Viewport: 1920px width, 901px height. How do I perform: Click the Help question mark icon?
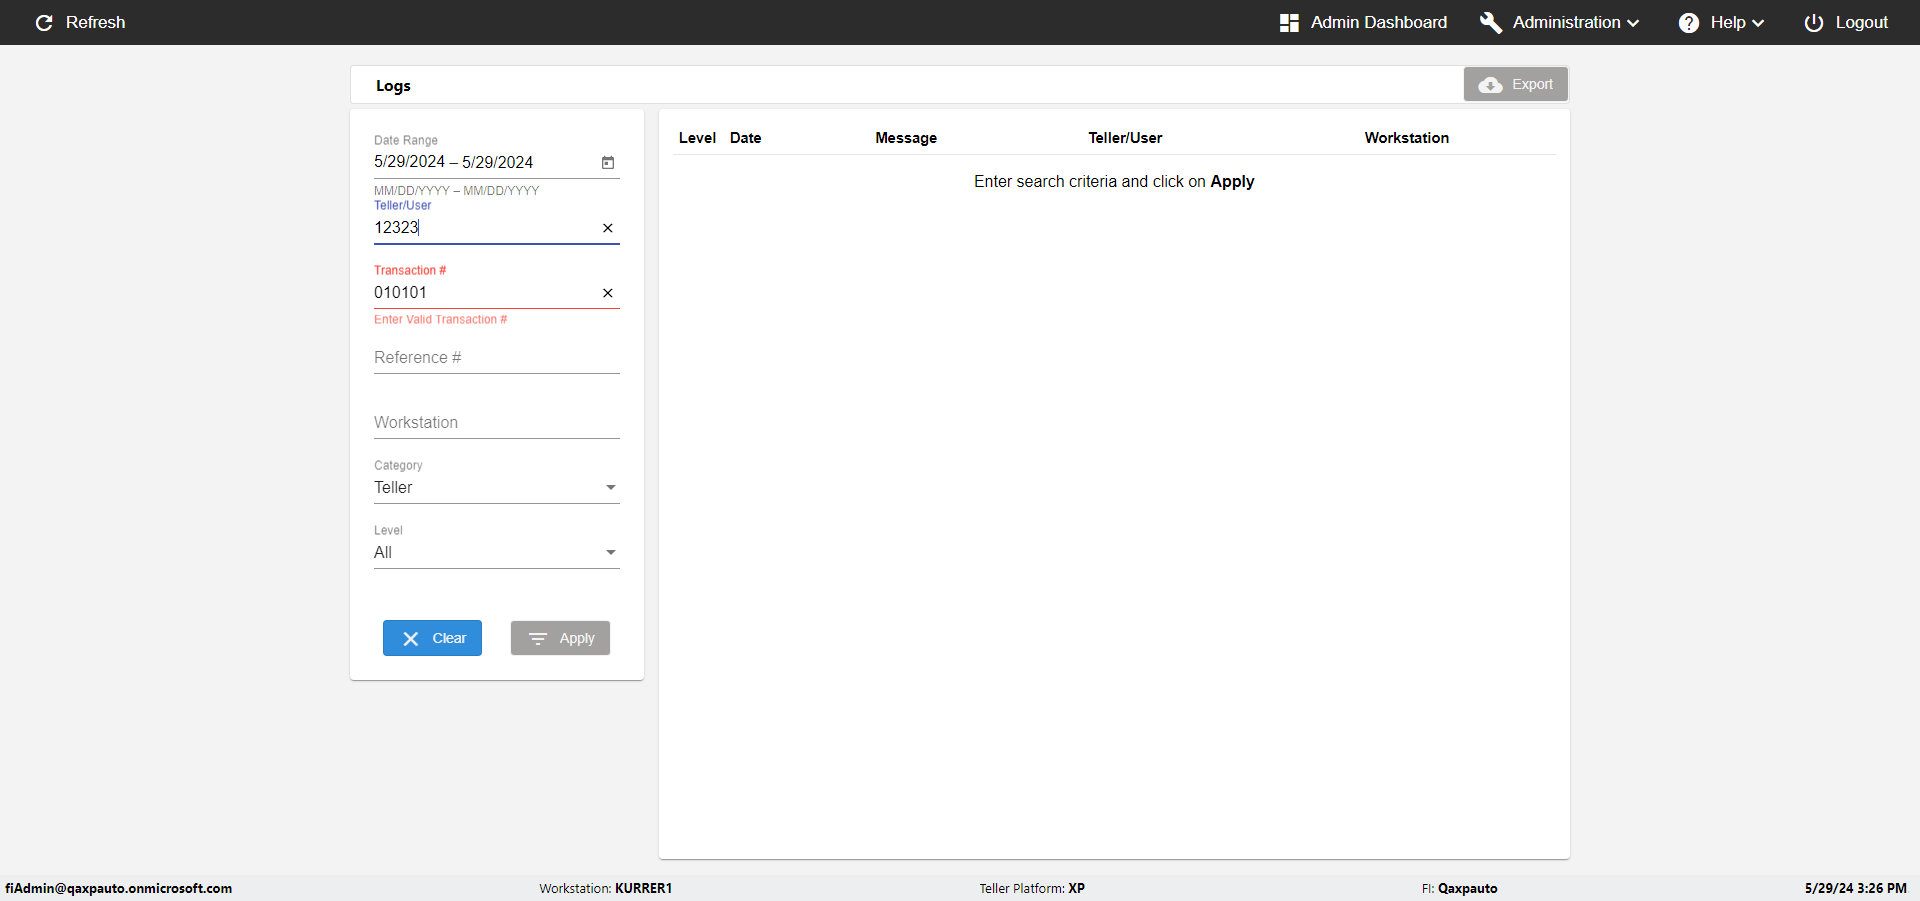pos(1689,22)
